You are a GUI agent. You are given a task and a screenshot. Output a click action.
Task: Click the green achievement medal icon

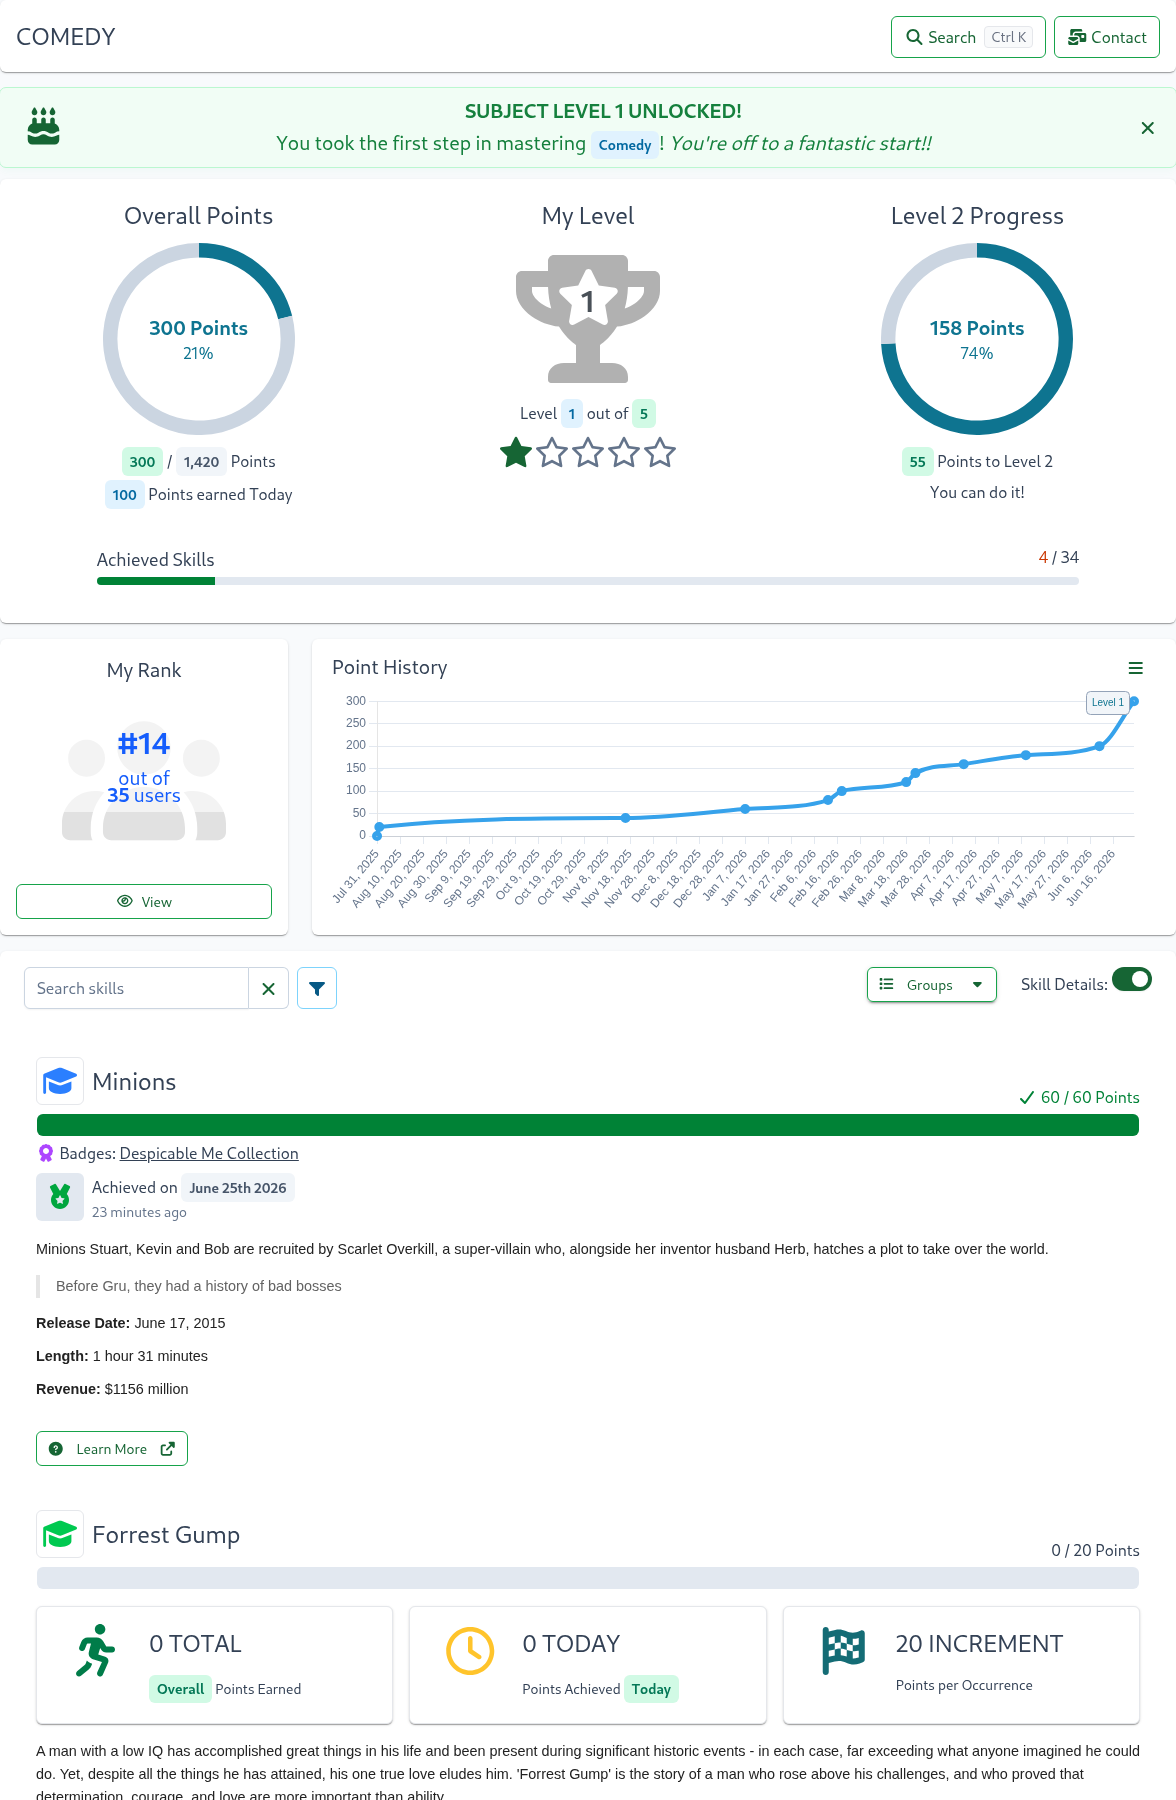(60, 1196)
